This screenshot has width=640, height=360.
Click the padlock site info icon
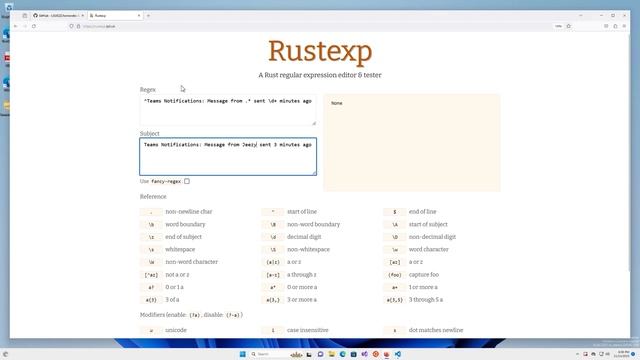78,26
